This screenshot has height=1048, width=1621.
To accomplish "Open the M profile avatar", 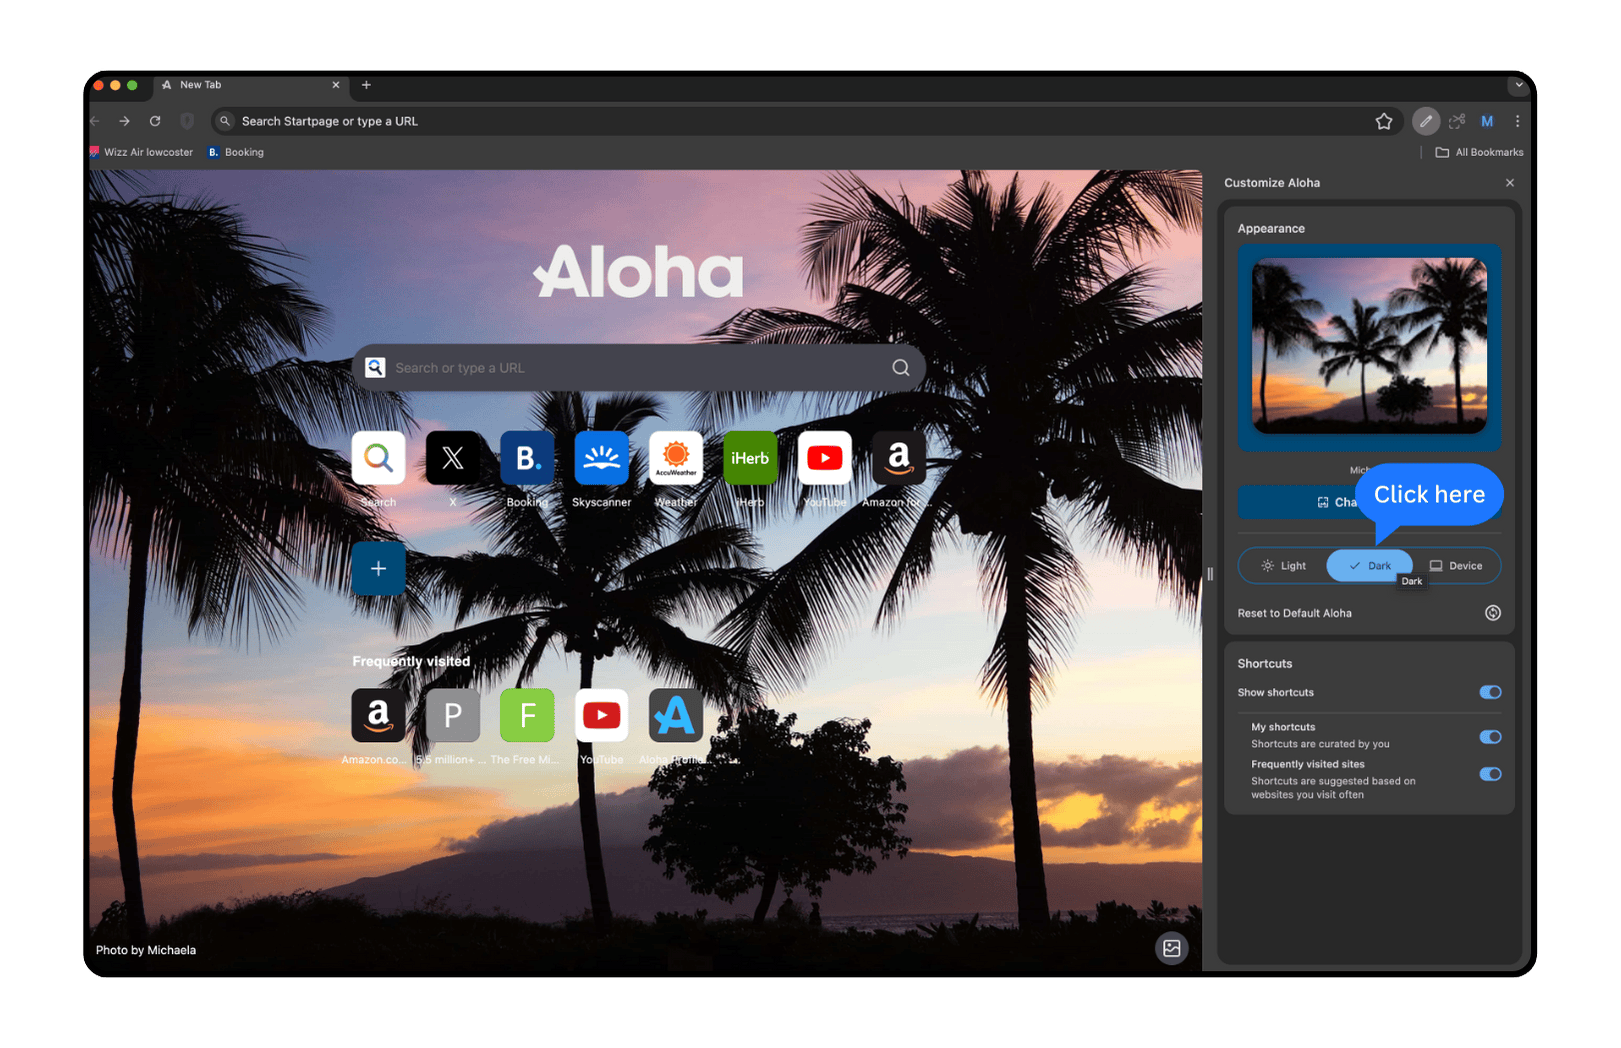I will coord(1487,121).
